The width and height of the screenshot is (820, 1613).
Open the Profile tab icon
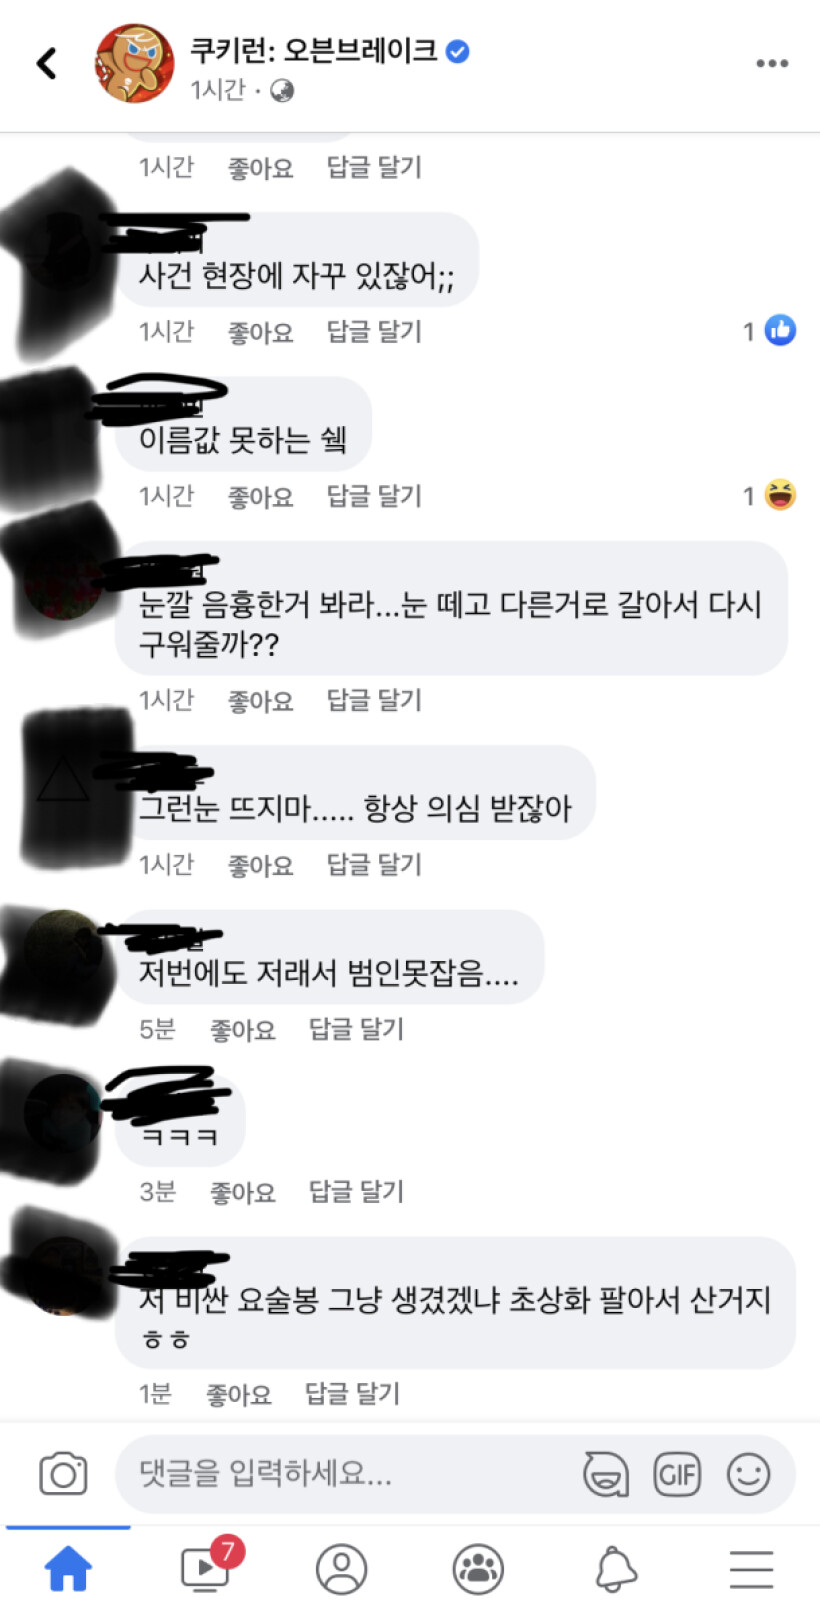point(342,1569)
